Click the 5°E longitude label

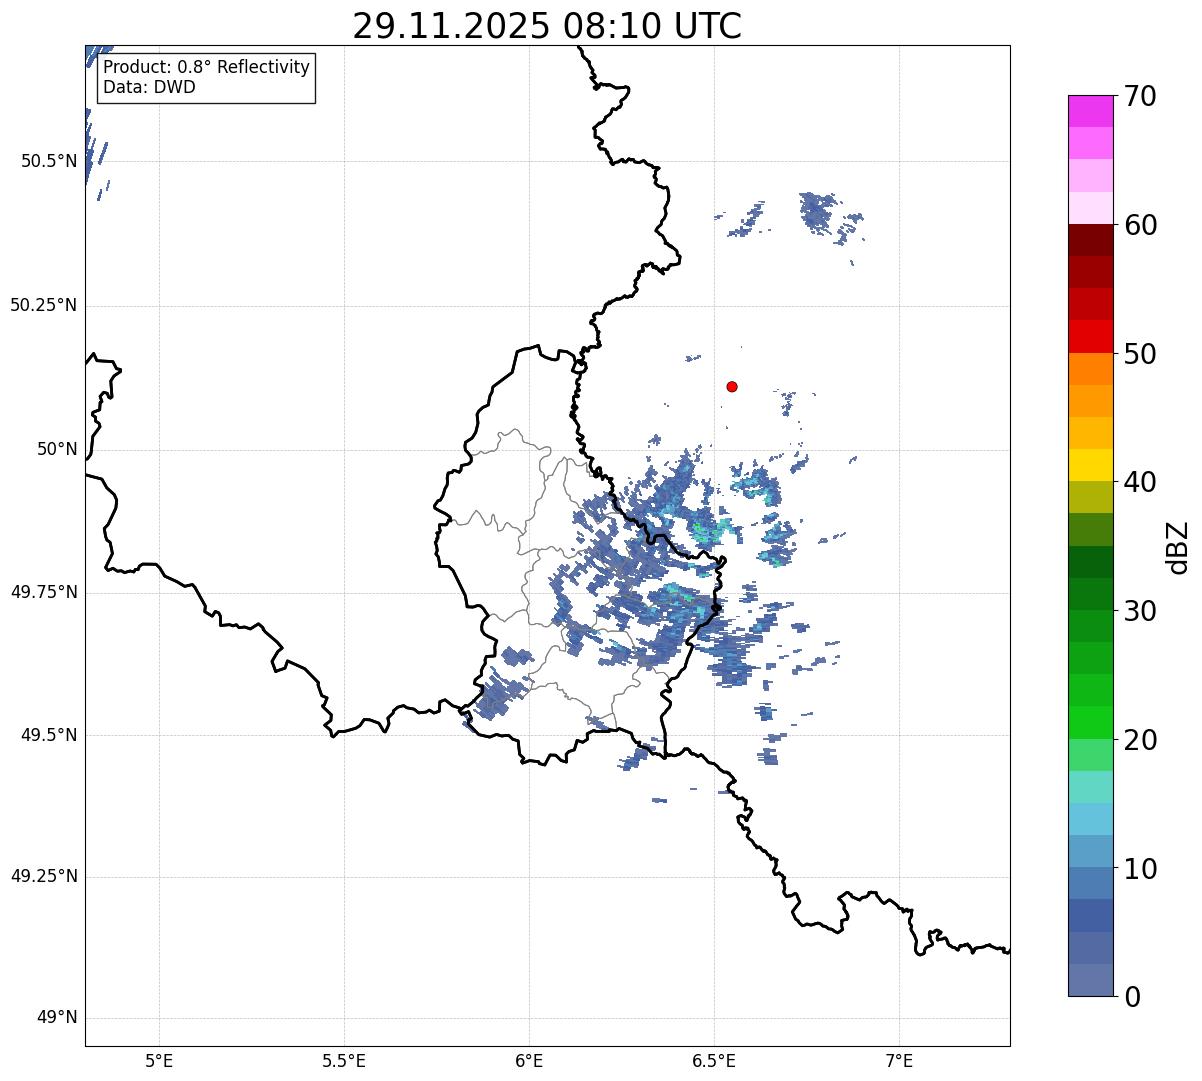click(x=159, y=1060)
